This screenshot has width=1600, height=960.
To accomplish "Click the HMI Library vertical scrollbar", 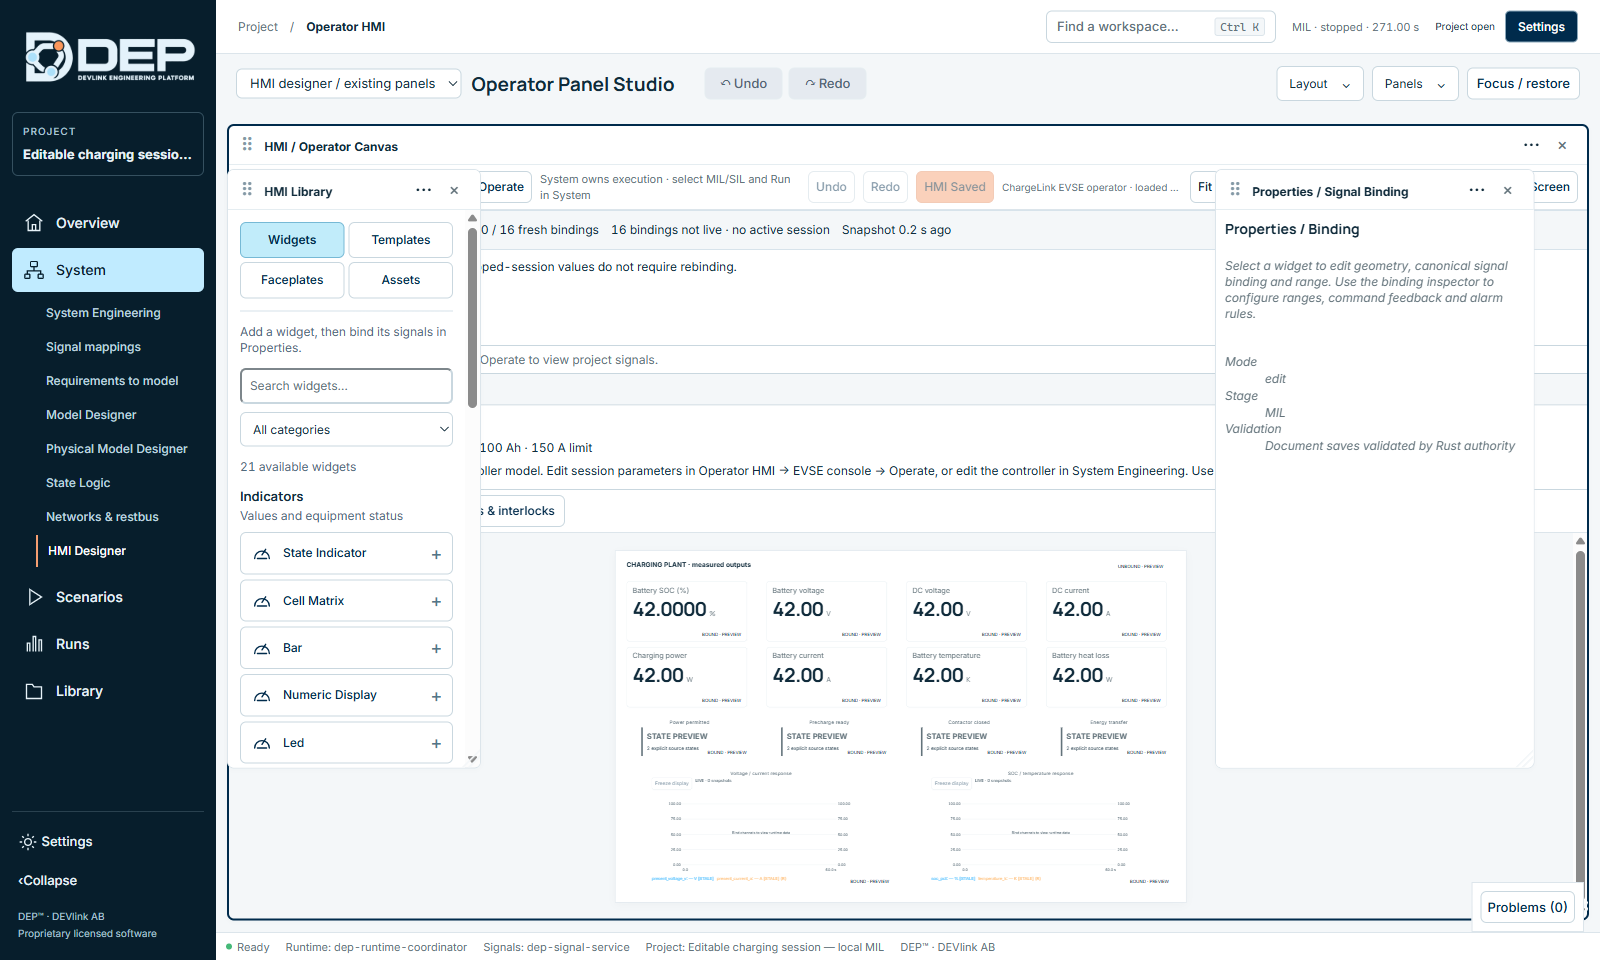I will tap(472, 320).
